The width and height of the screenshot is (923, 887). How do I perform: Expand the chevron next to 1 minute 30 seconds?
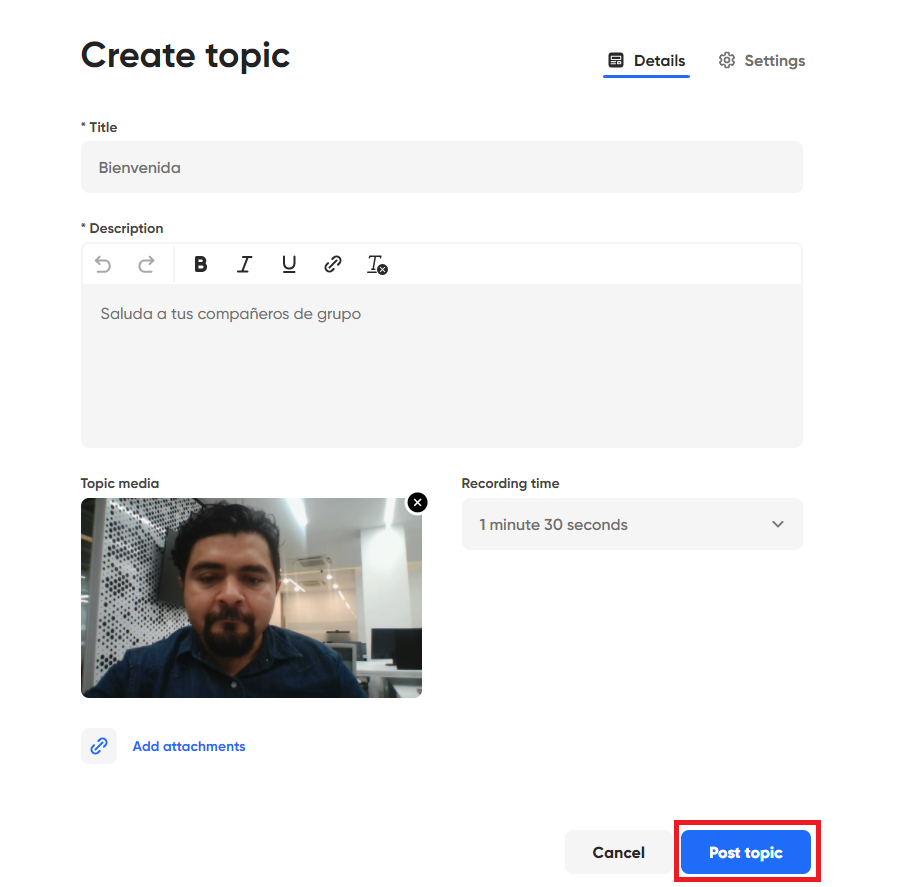(x=778, y=524)
